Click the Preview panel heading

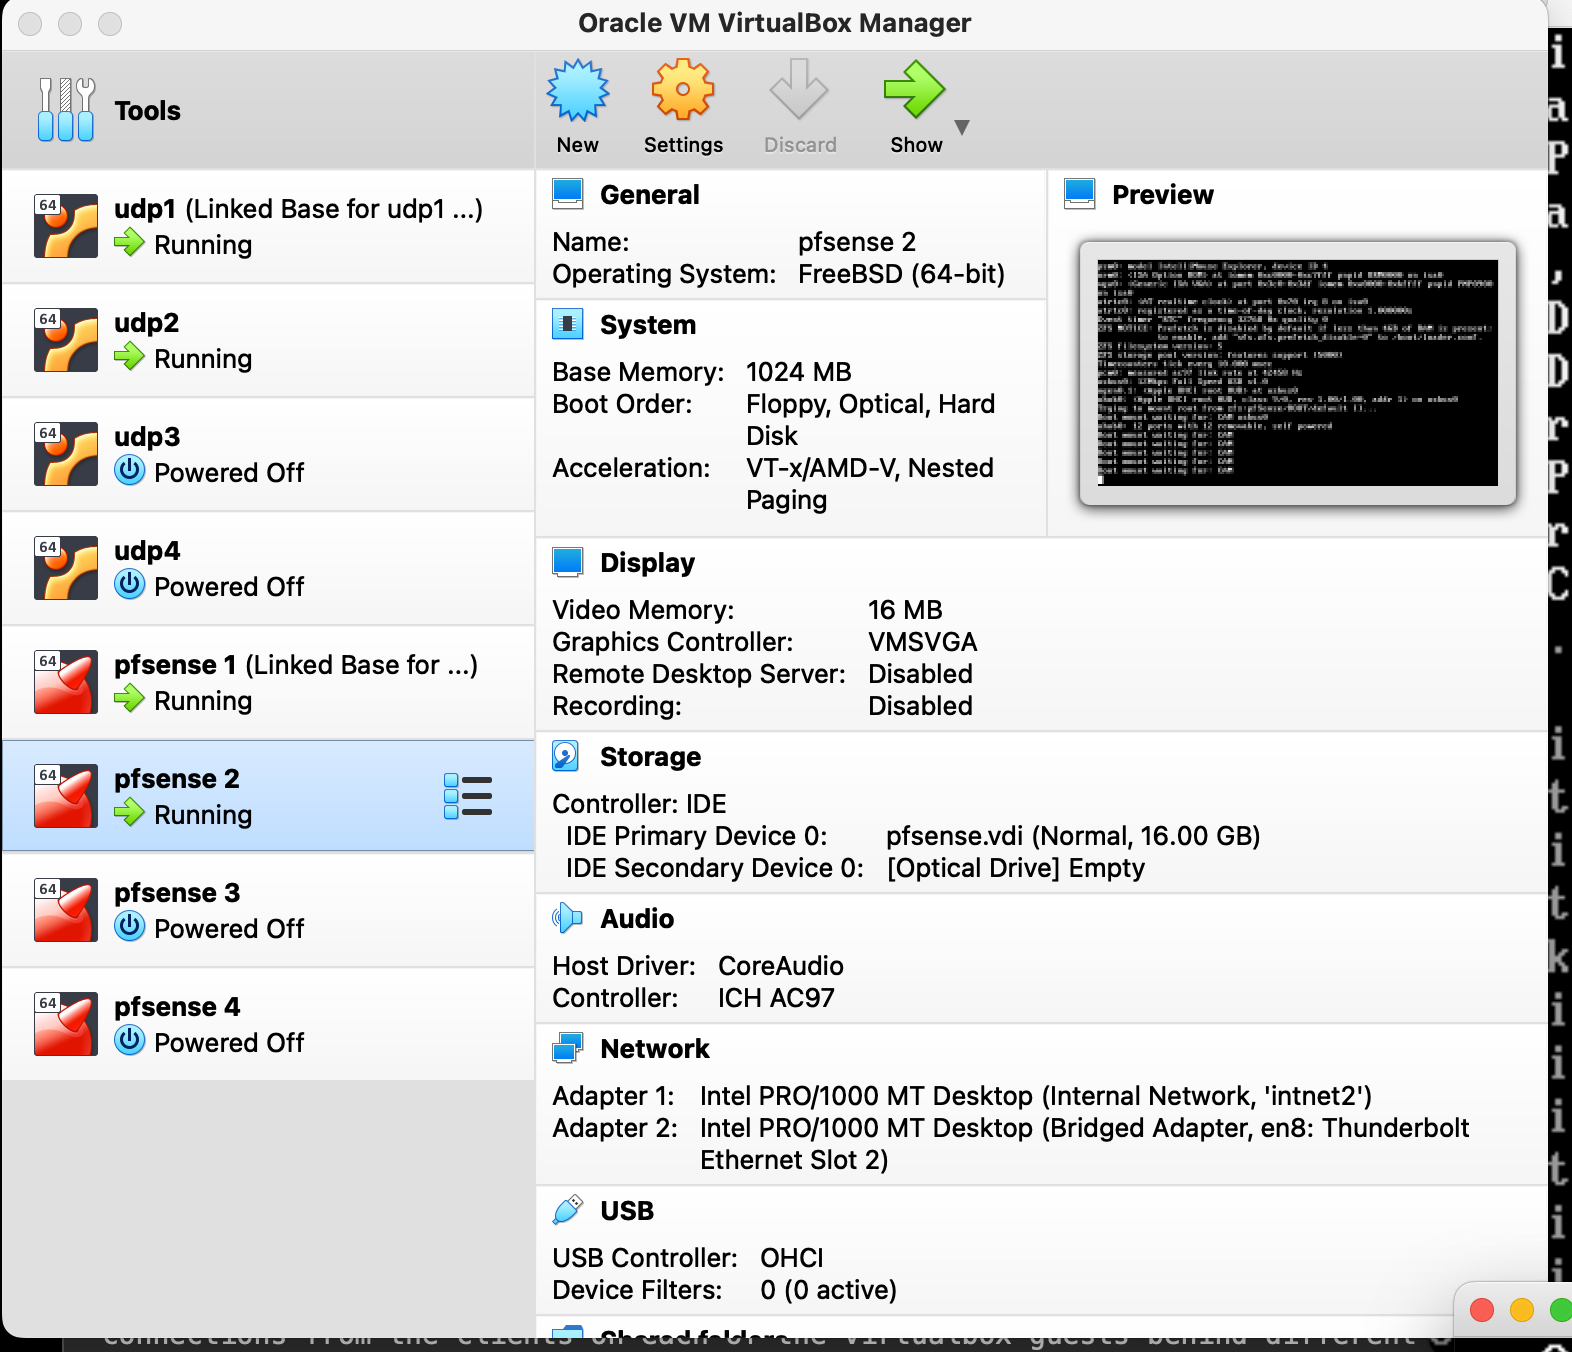coord(1163,195)
